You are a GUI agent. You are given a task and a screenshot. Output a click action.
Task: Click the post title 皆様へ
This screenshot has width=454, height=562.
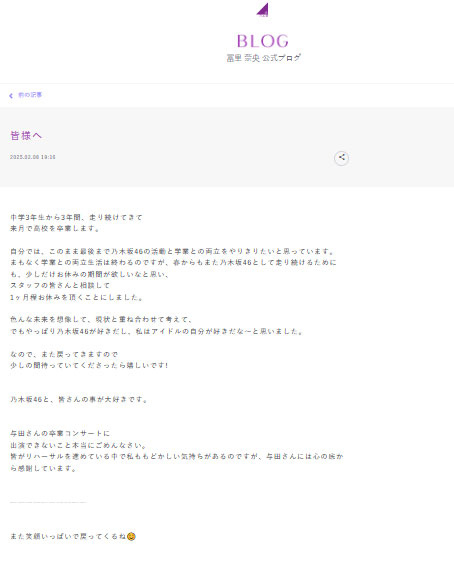pyautogui.click(x=26, y=135)
